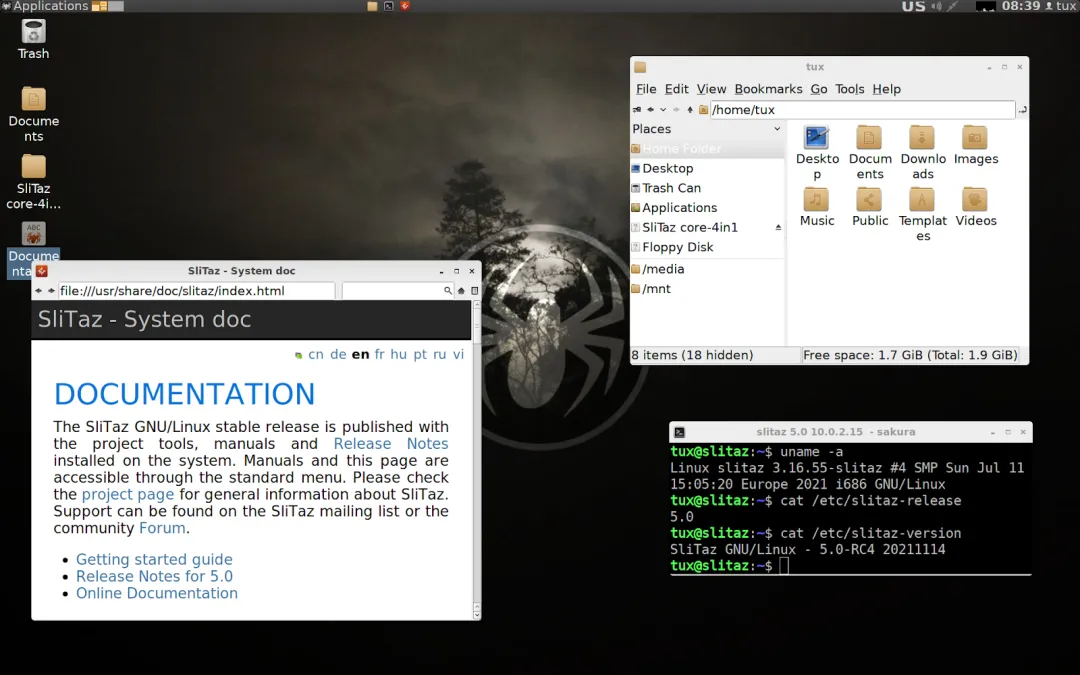The height and width of the screenshot is (675, 1080).
Task: Open the Edit menu
Action: (x=676, y=89)
